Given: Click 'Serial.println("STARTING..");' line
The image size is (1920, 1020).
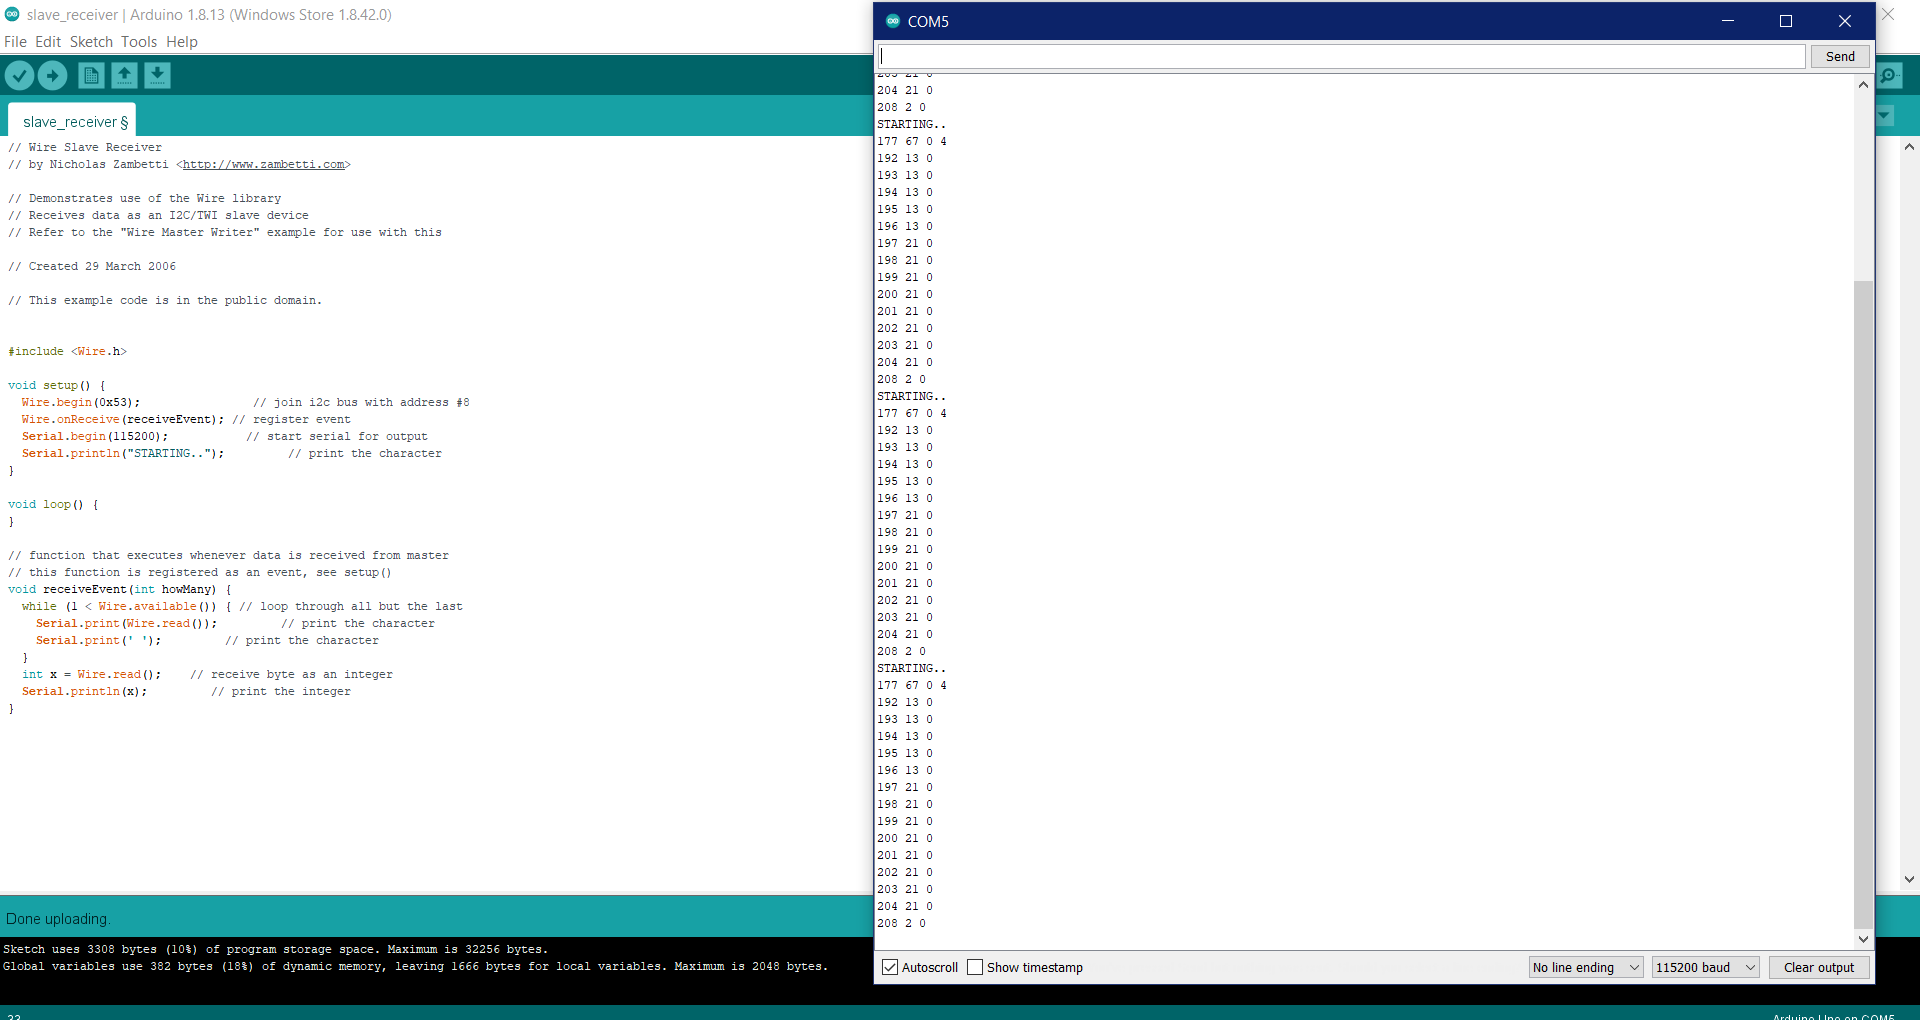Looking at the screenshot, I should 123,454.
